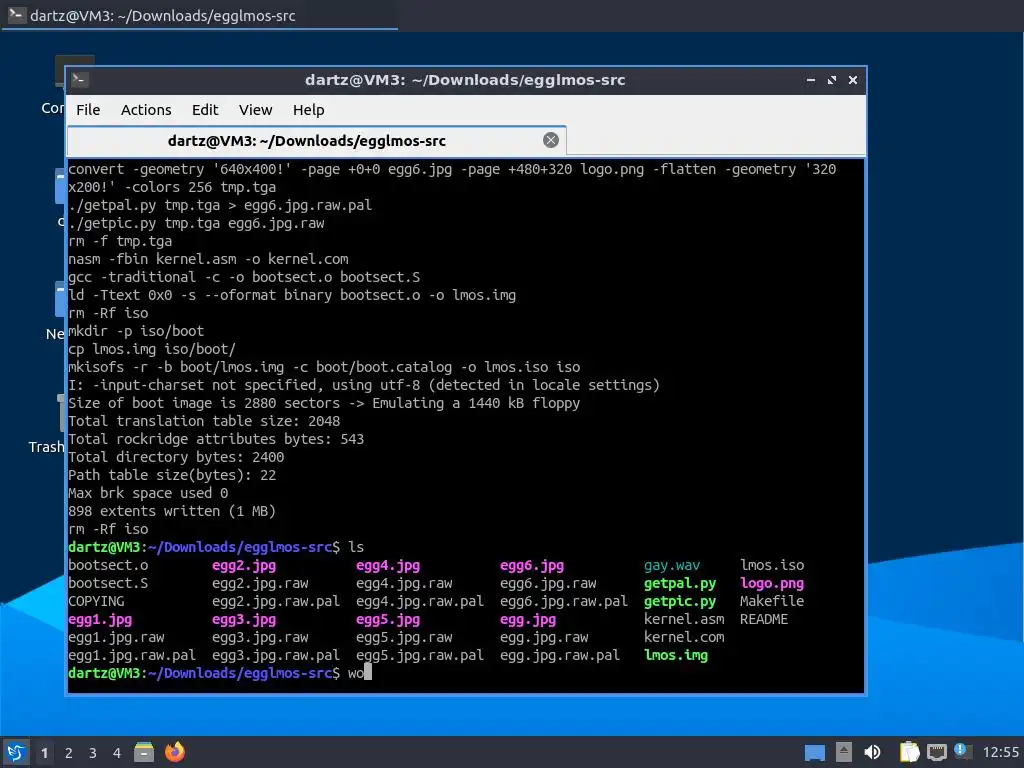Viewport: 1024px width, 768px height.
Task: Click the filename egg4.jpg.raw.pal
Action: click(x=420, y=601)
